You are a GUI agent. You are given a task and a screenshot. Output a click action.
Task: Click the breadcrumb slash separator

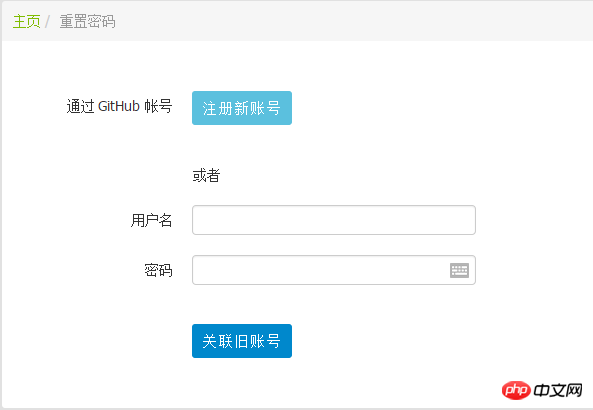[x=47, y=22]
